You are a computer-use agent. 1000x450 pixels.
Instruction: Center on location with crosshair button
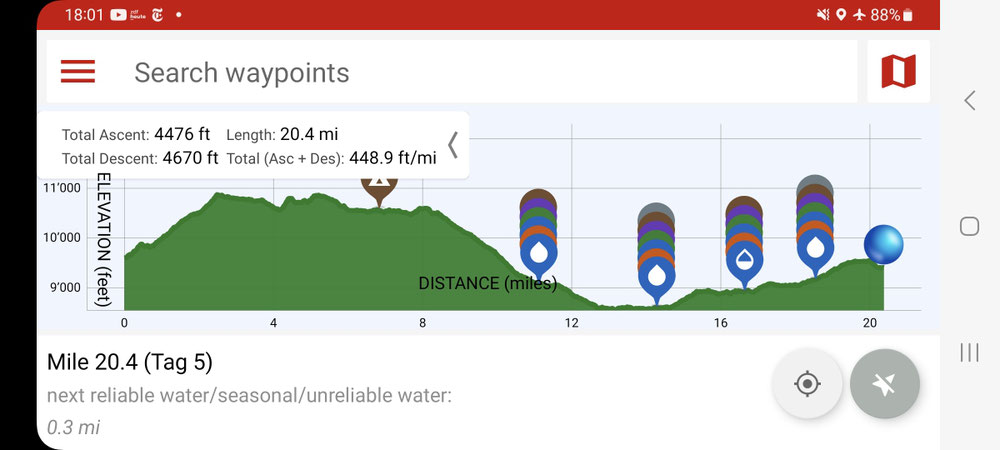pyautogui.click(x=807, y=384)
